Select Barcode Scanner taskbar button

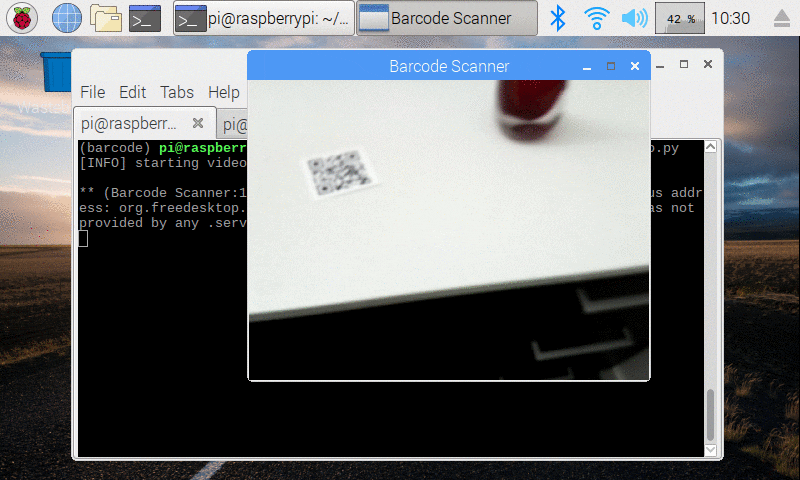(447, 18)
